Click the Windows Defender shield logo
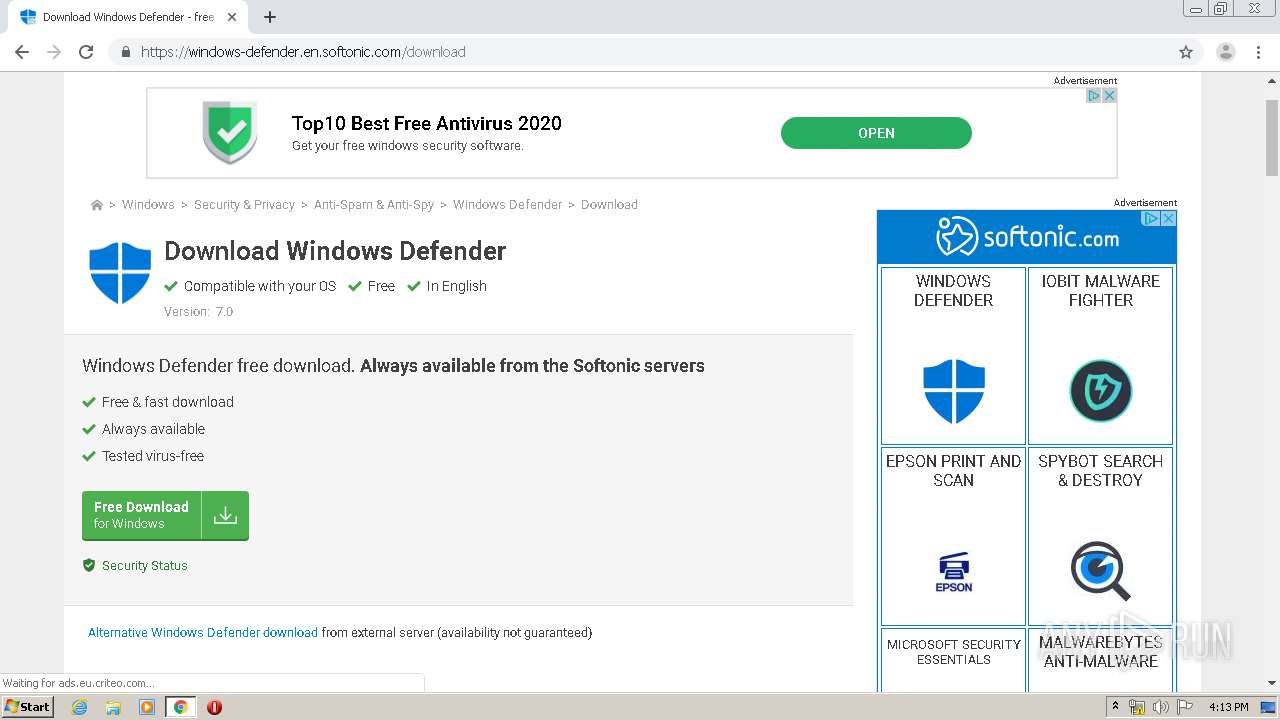The image size is (1280, 720). pos(120,272)
